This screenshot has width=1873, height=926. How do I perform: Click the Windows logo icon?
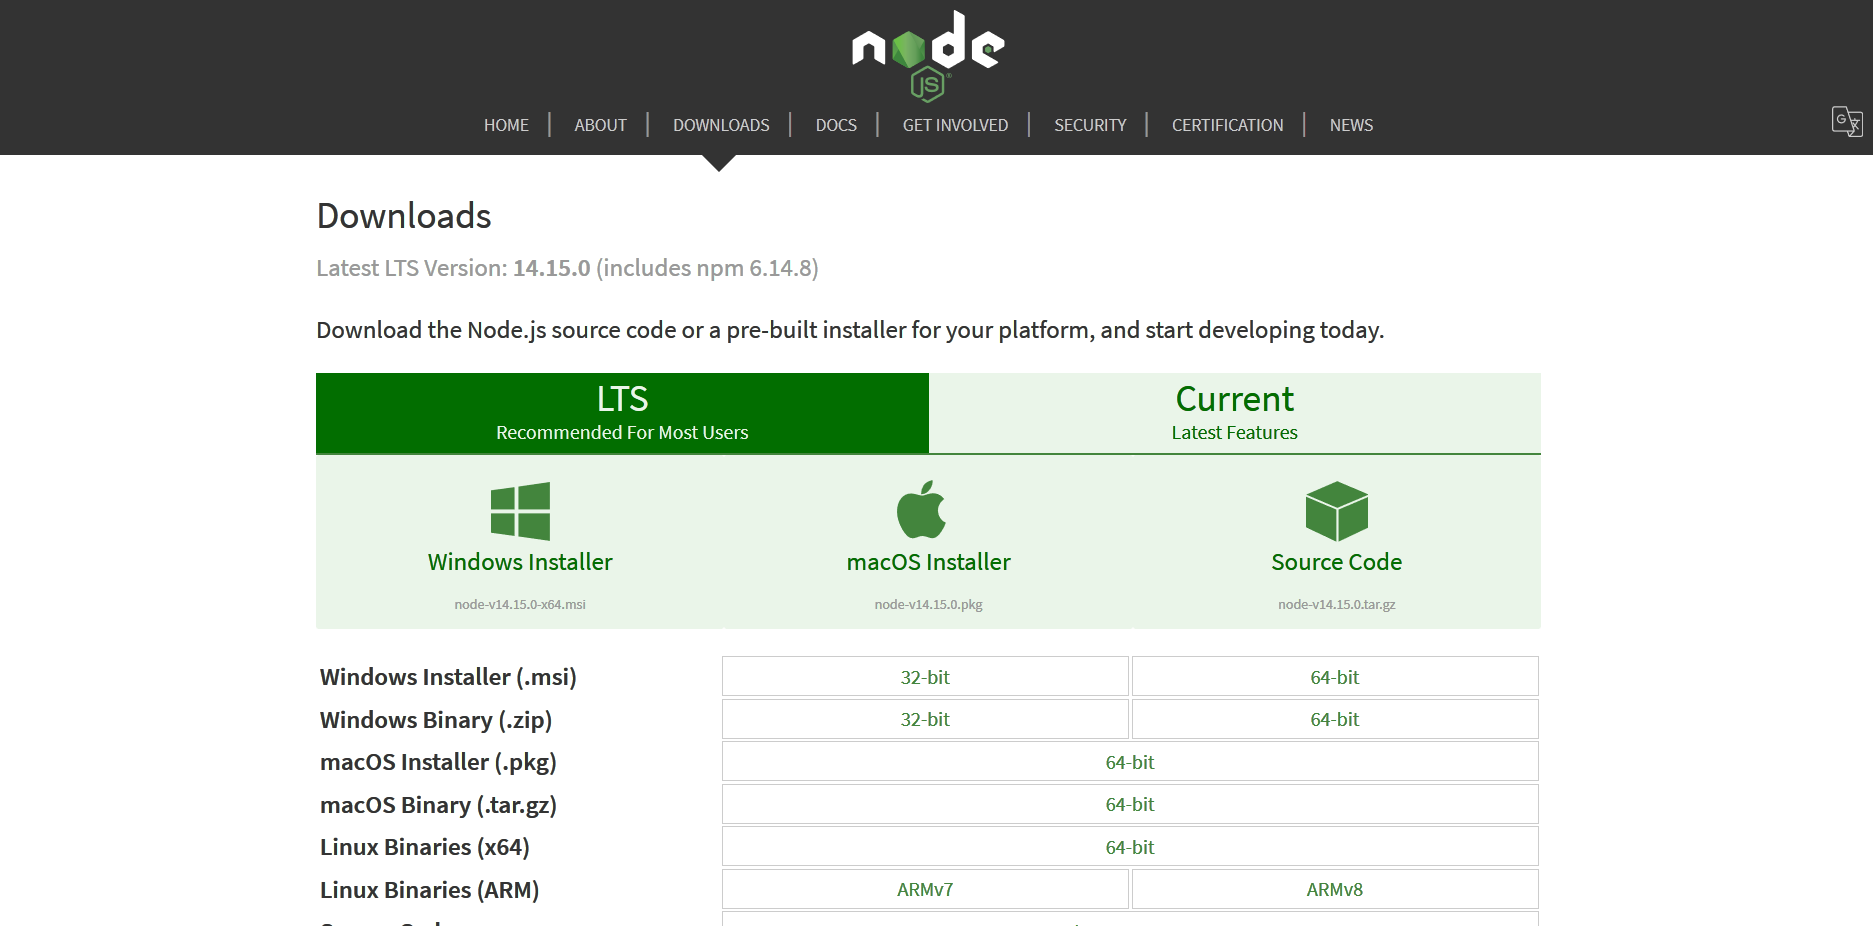520,511
